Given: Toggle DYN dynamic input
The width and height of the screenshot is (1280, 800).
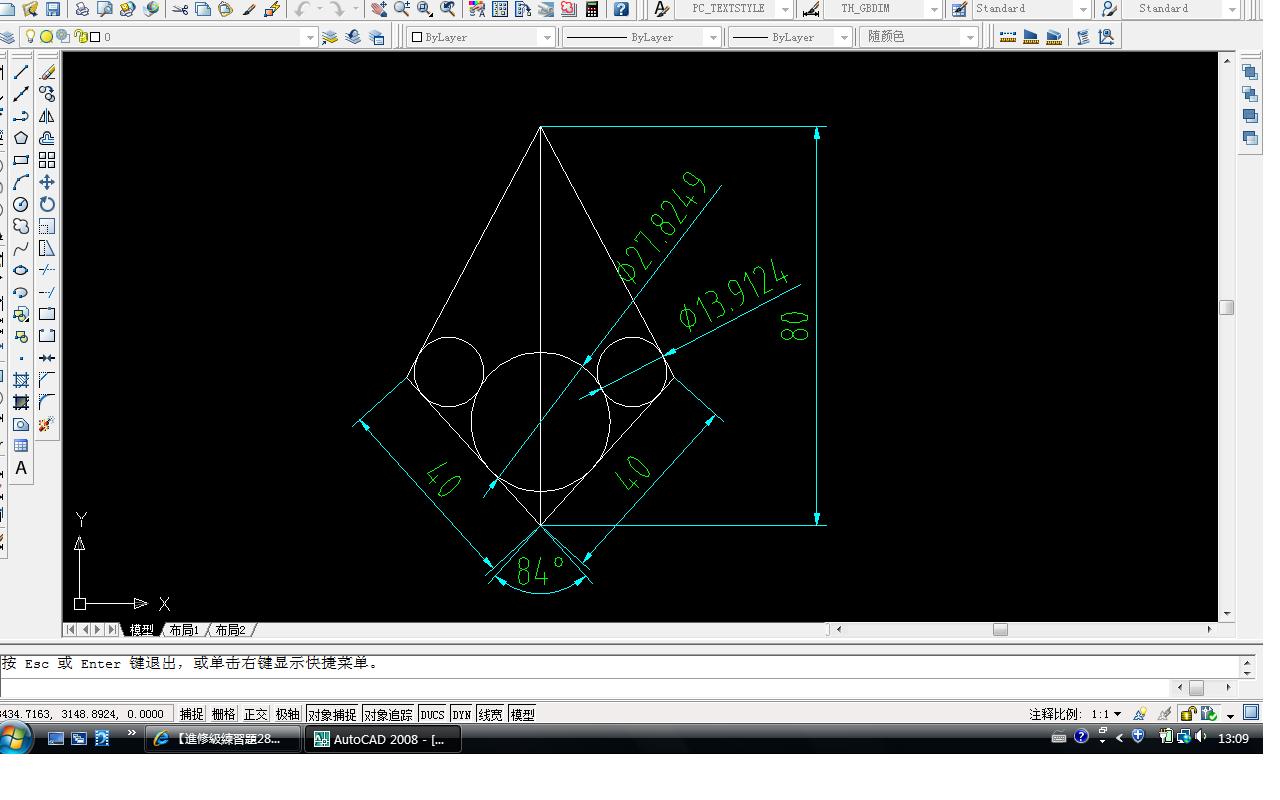Looking at the screenshot, I should (461, 714).
